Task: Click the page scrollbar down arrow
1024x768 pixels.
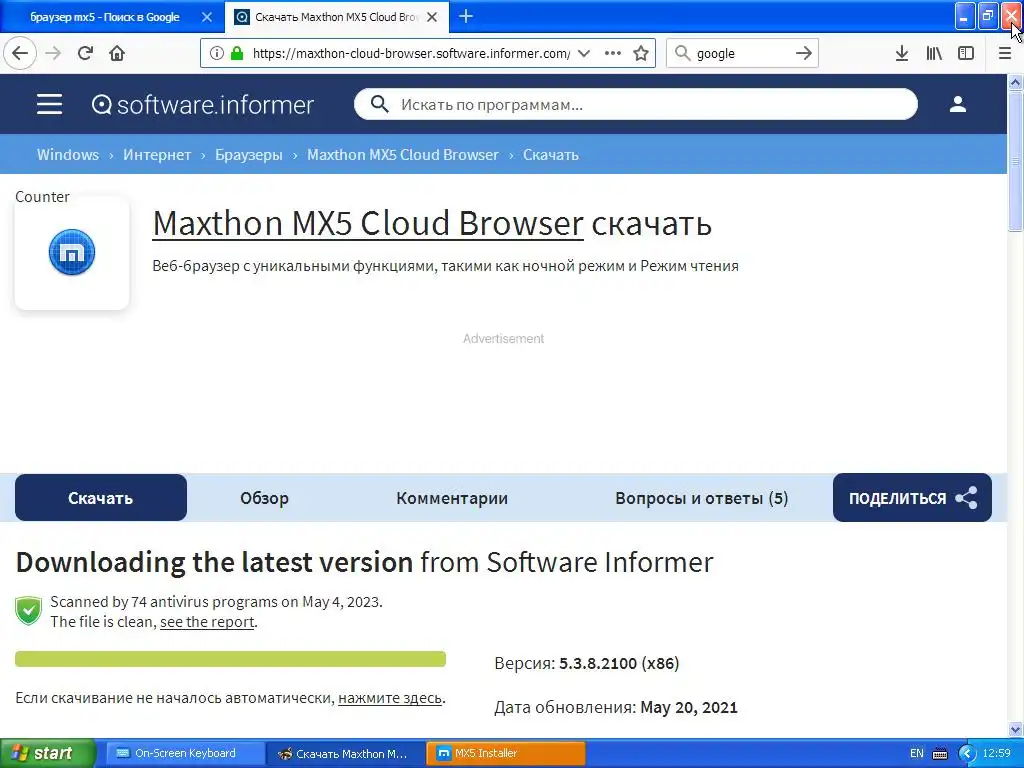Action: [1016, 729]
